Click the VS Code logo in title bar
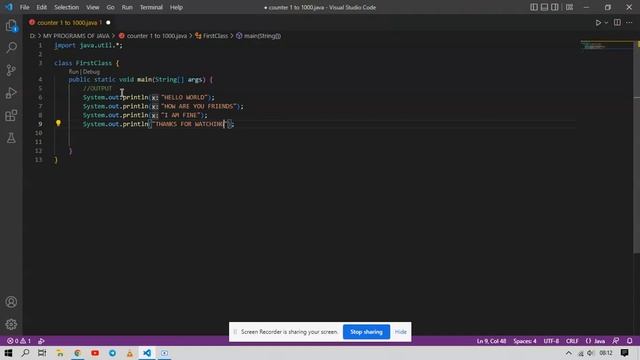640x360 pixels. click(x=9, y=7)
